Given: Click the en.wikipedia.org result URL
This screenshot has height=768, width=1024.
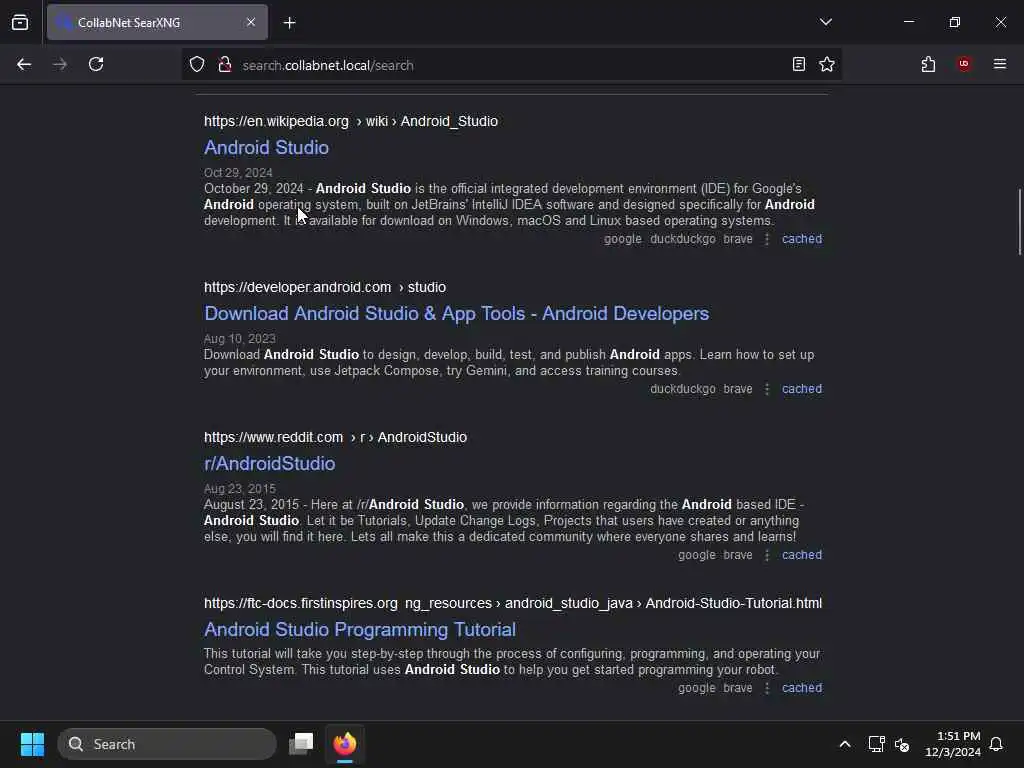Looking at the screenshot, I should pos(351,121).
